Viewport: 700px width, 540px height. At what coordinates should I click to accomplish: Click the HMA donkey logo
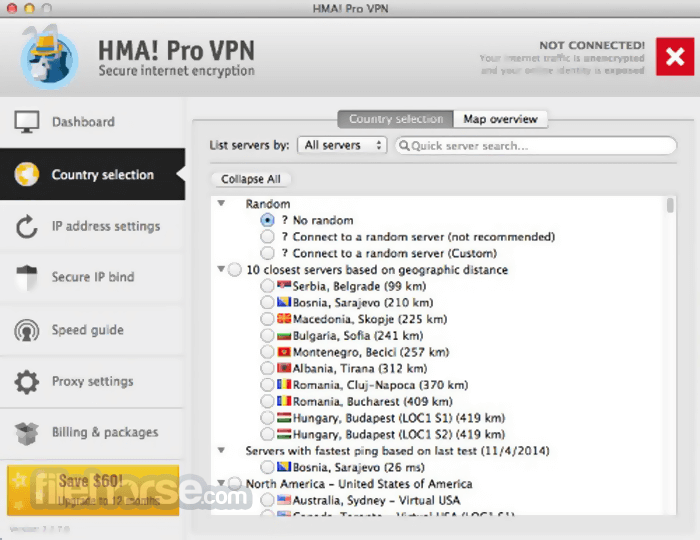click(x=48, y=57)
